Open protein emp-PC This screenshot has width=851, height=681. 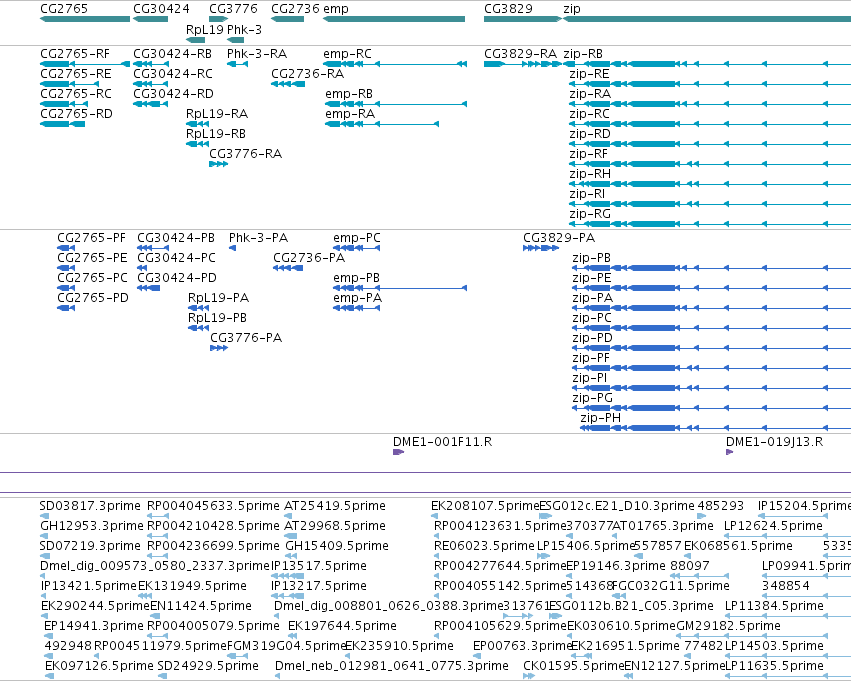[357, 238]
